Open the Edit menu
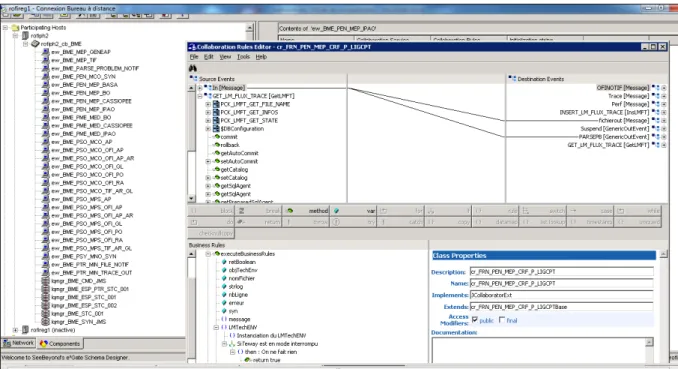The height and width of the screenshot is (369, 678). (x=208, y=57)
